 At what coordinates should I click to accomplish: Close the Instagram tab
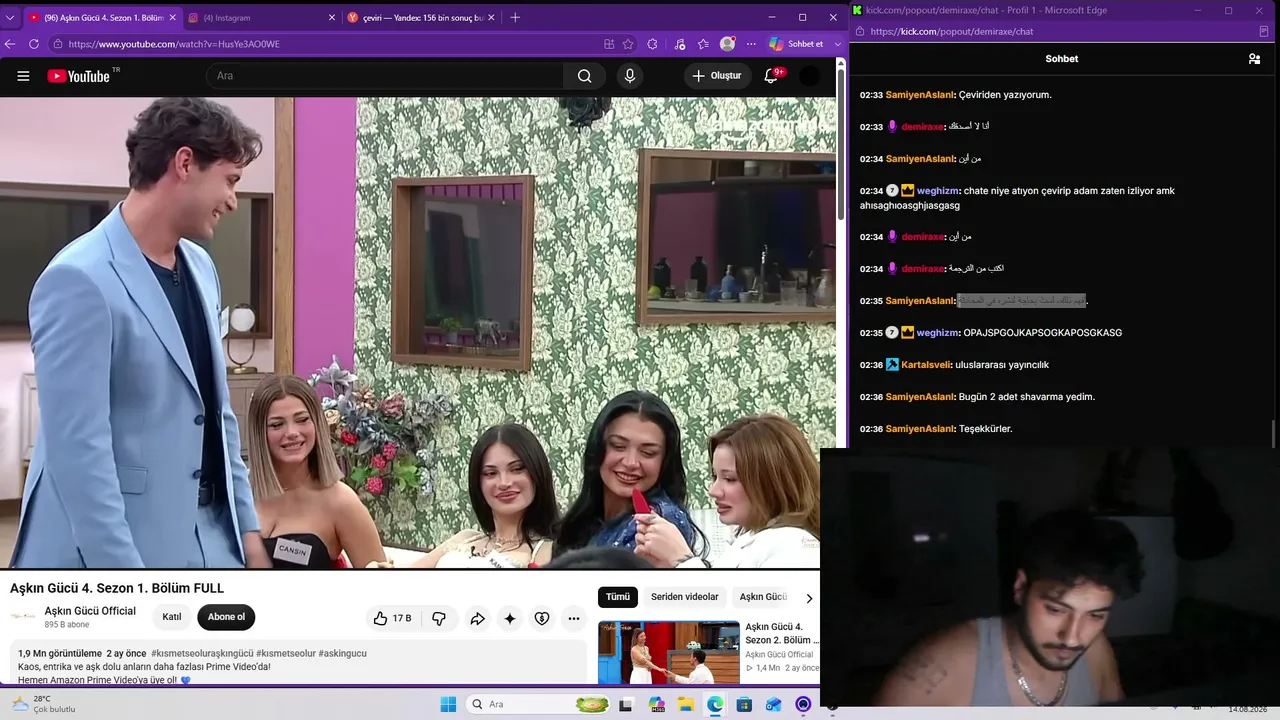point(331,17)
